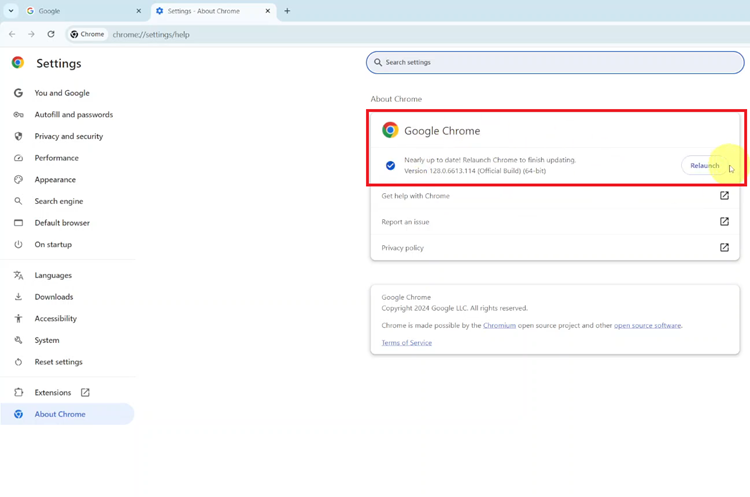The image size is (750, 497).
Task: Click external link icon for Privacy policy
Action: tap(724, 247)
